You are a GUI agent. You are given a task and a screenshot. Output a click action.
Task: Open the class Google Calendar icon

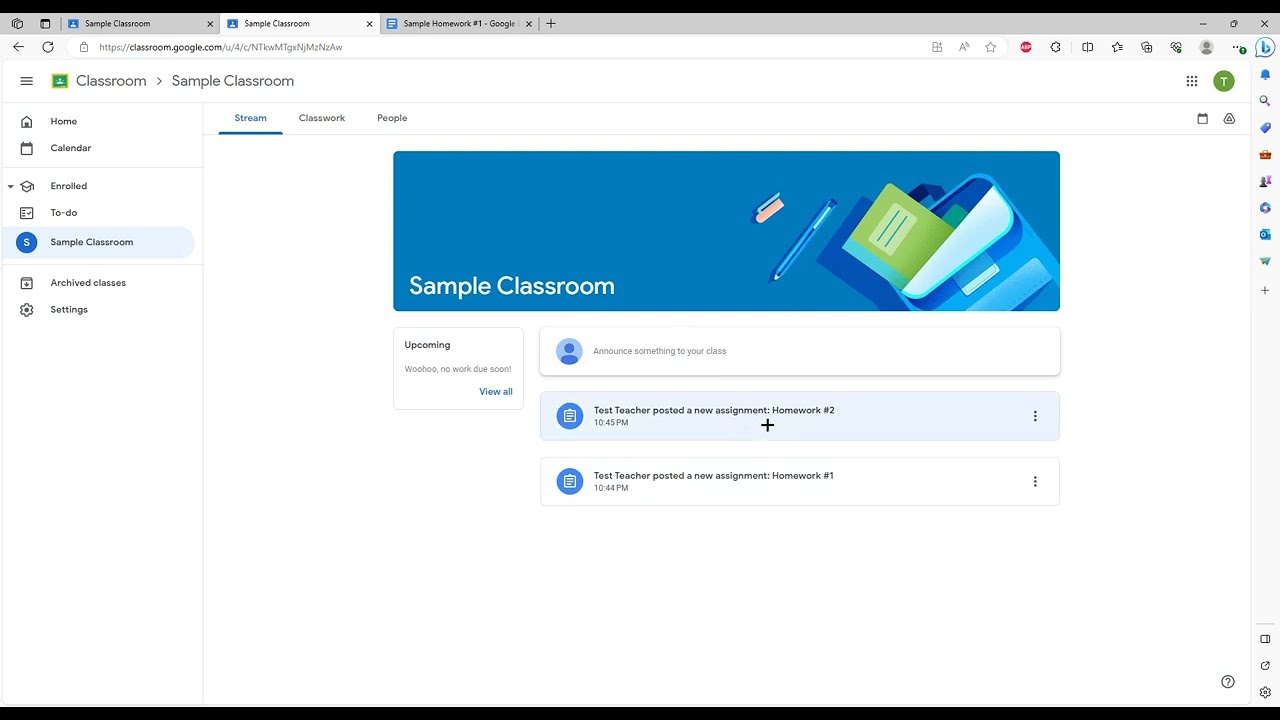tap(1203, 118)
